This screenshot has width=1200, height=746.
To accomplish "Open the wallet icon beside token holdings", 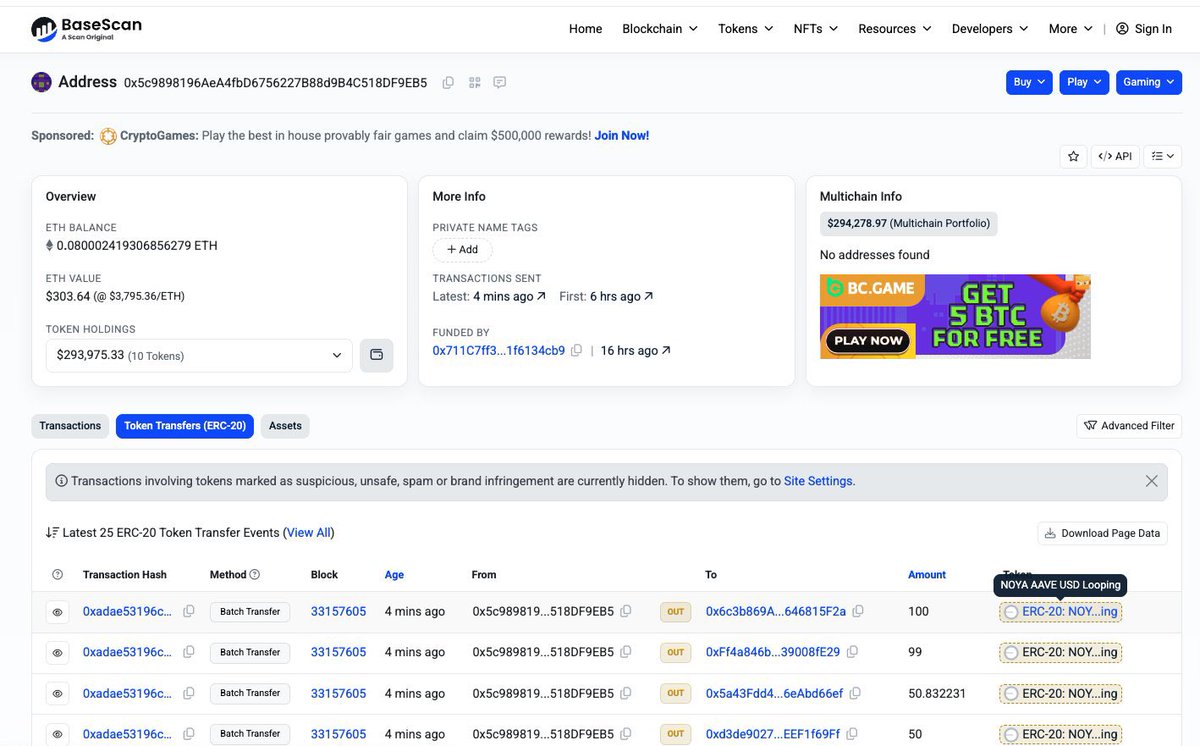I will point(377,355).
